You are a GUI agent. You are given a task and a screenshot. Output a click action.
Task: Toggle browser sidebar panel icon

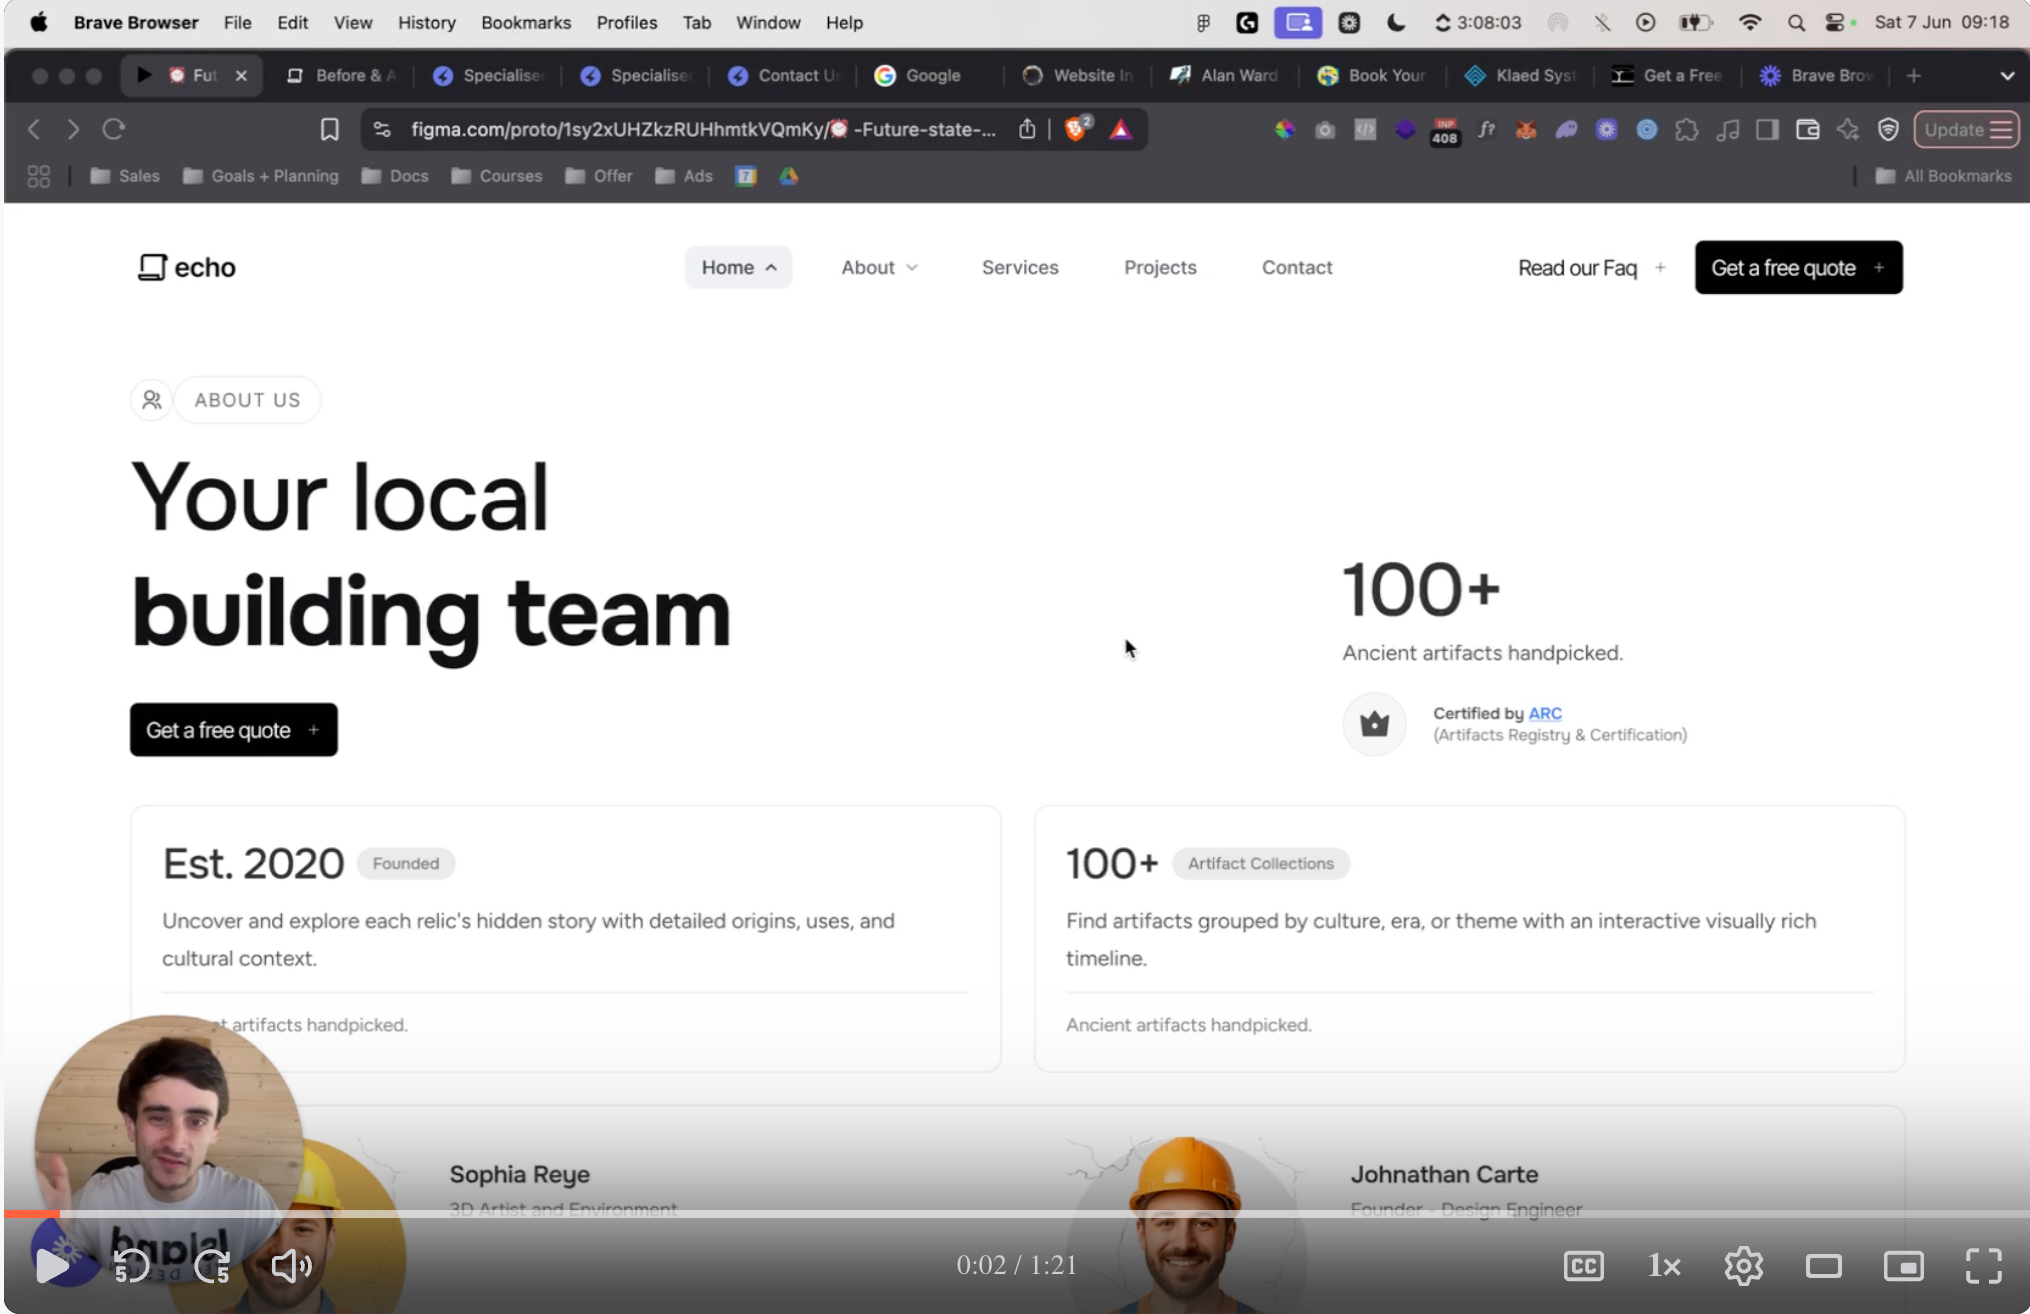1767,129
